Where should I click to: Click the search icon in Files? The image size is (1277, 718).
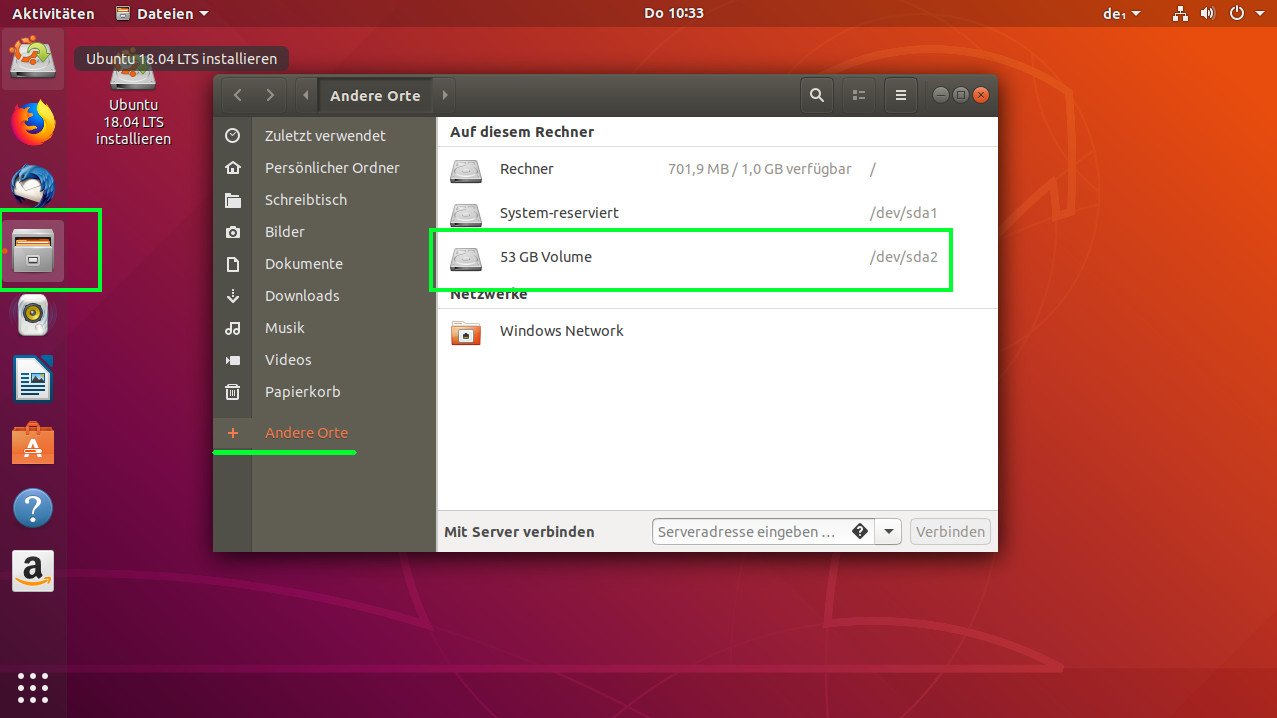(817, 95)
